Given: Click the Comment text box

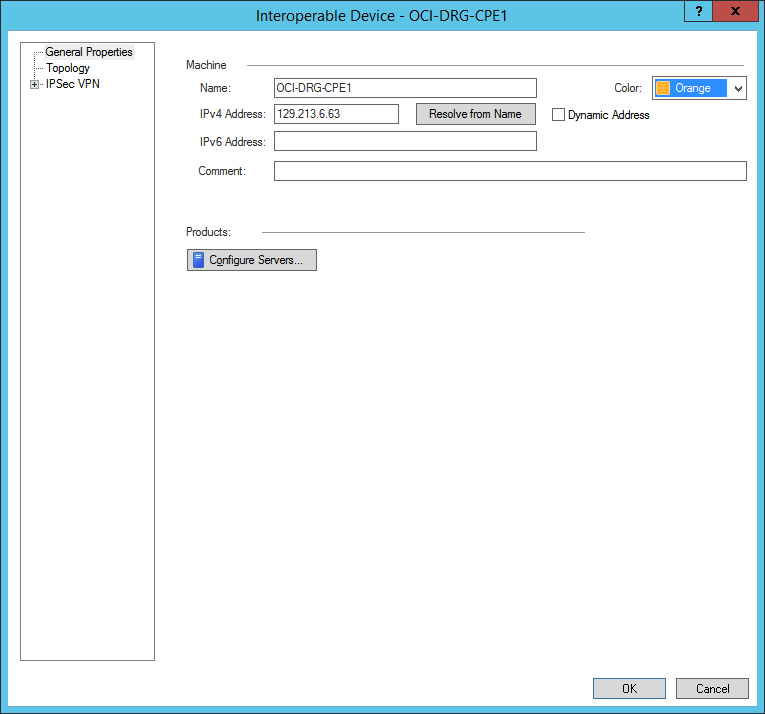Looking at the screenshot, I should point(510,171).
